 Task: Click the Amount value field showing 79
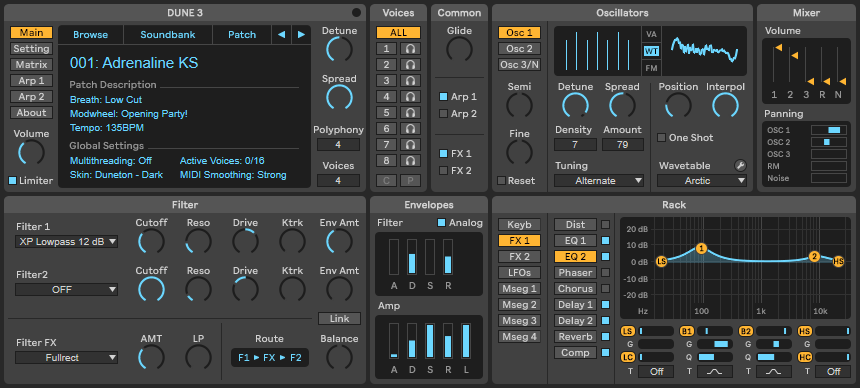click(623, 145)
